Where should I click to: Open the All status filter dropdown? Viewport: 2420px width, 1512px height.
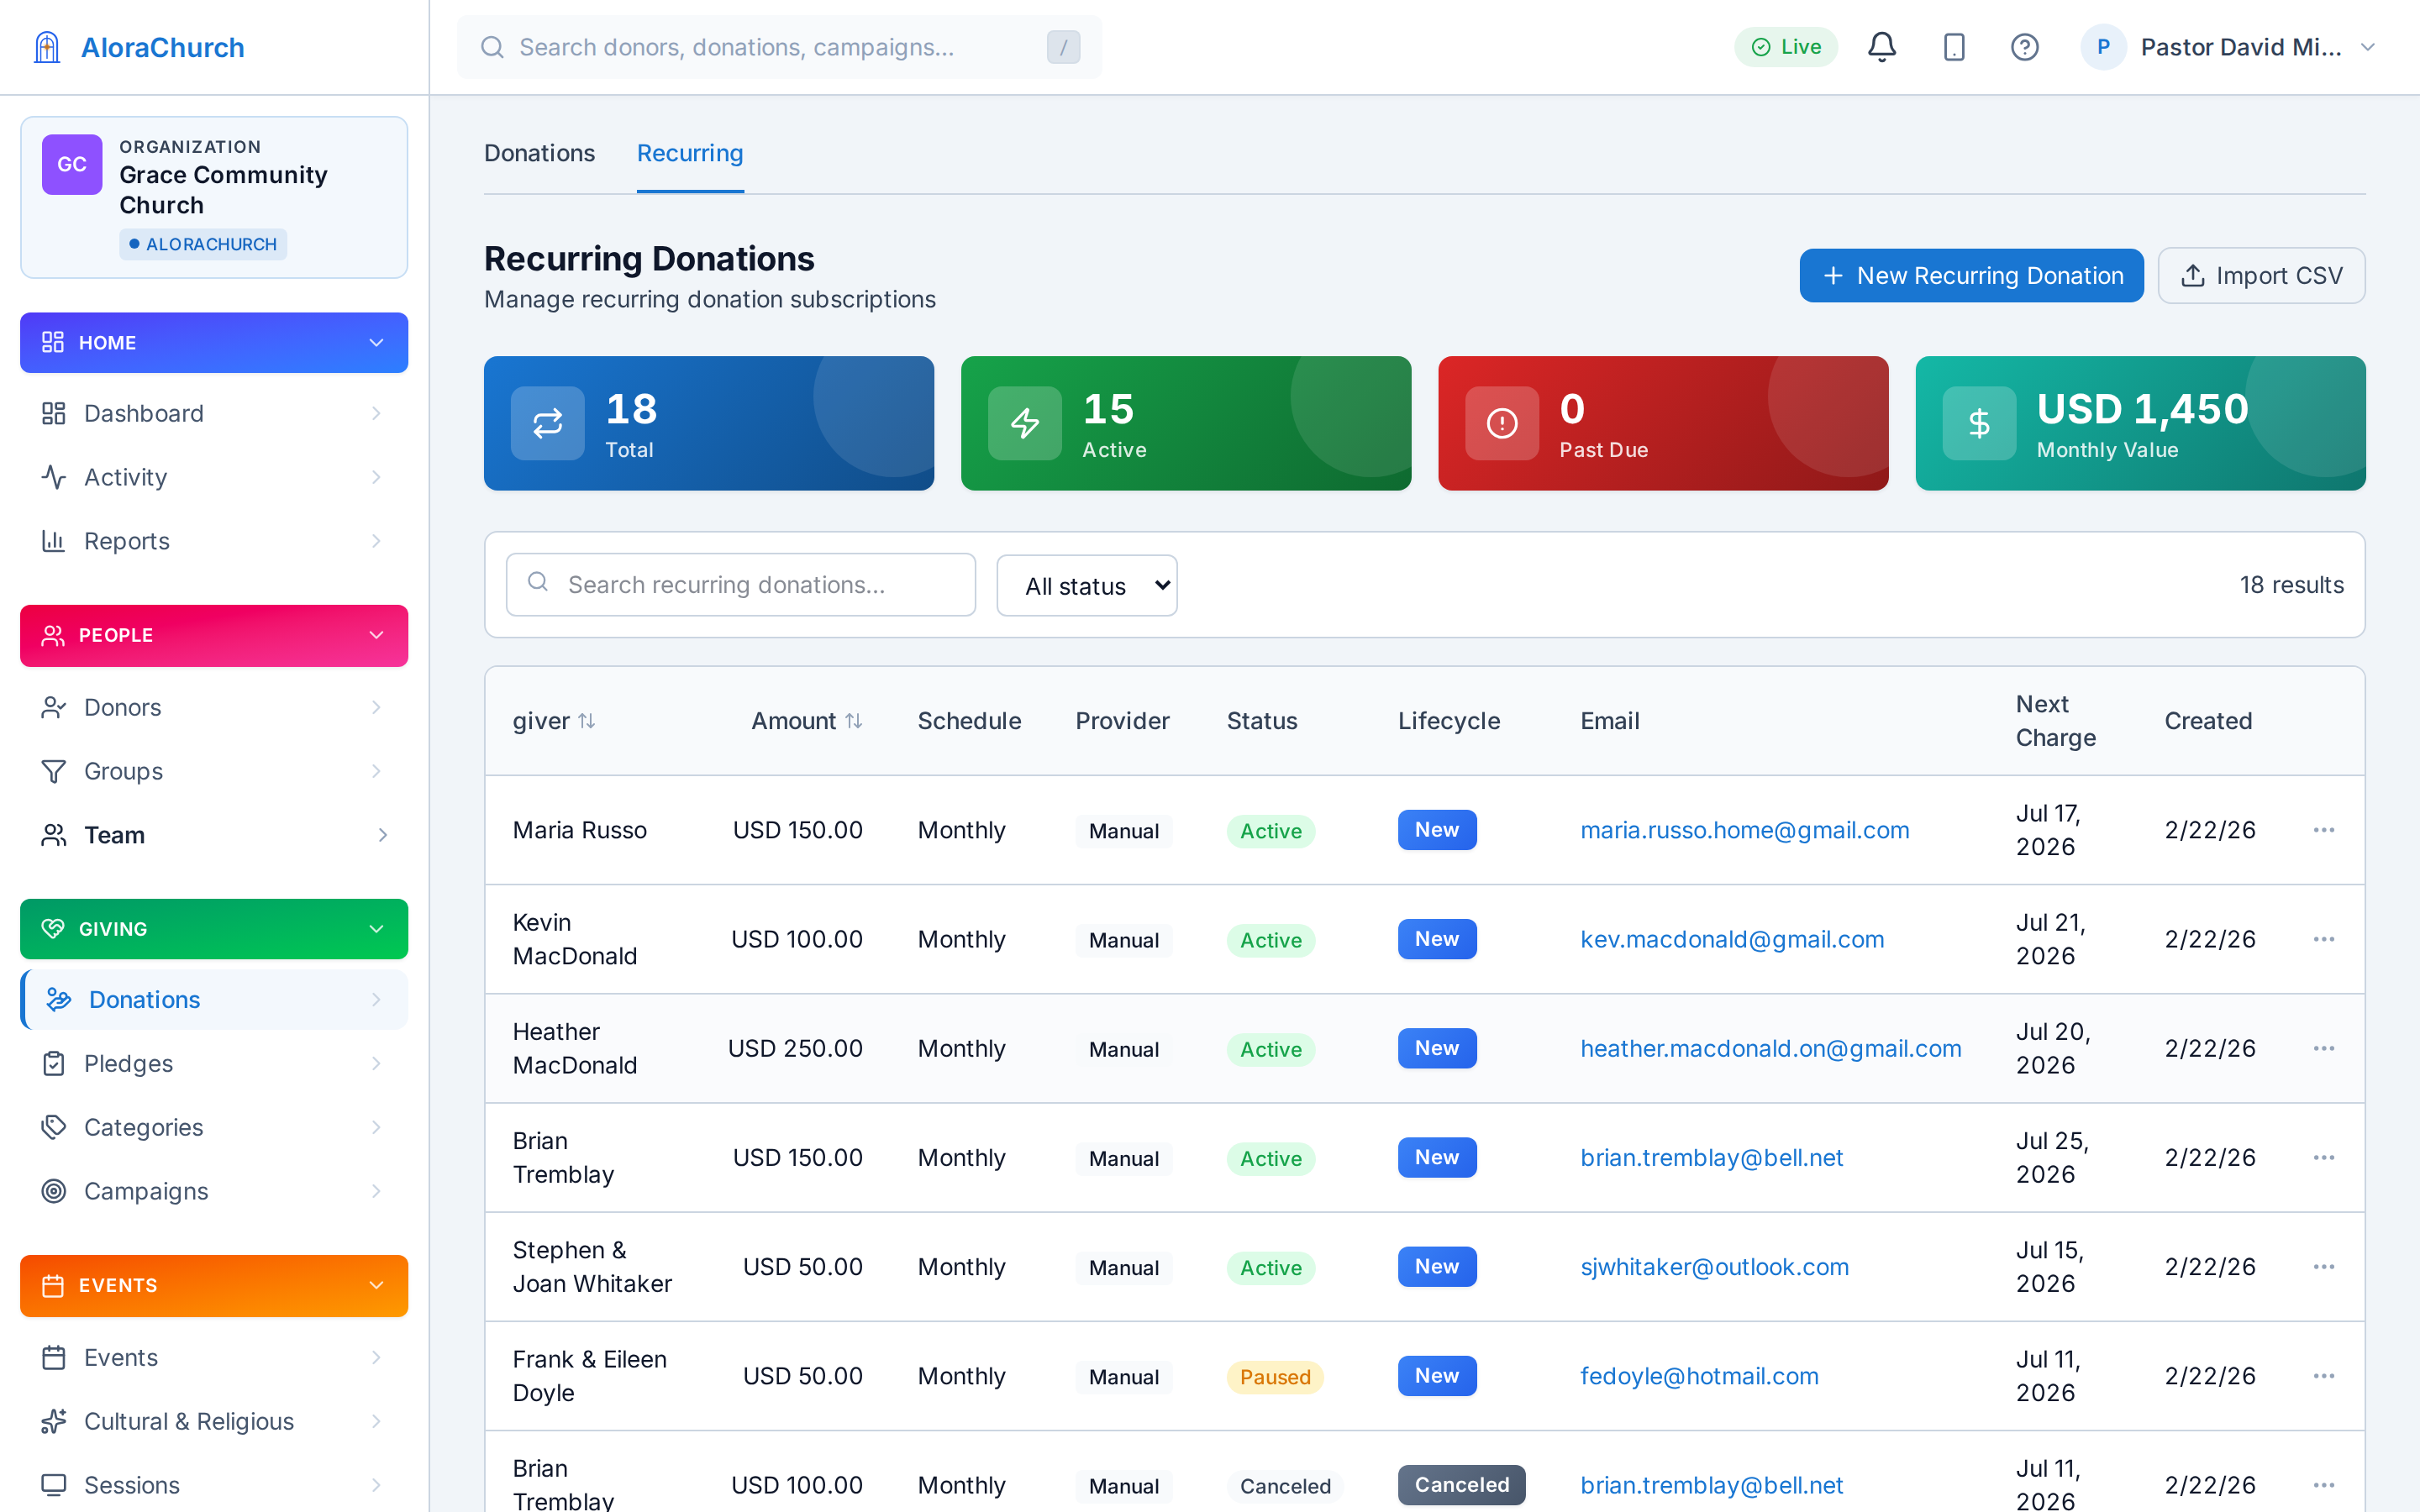(1087, 586)
